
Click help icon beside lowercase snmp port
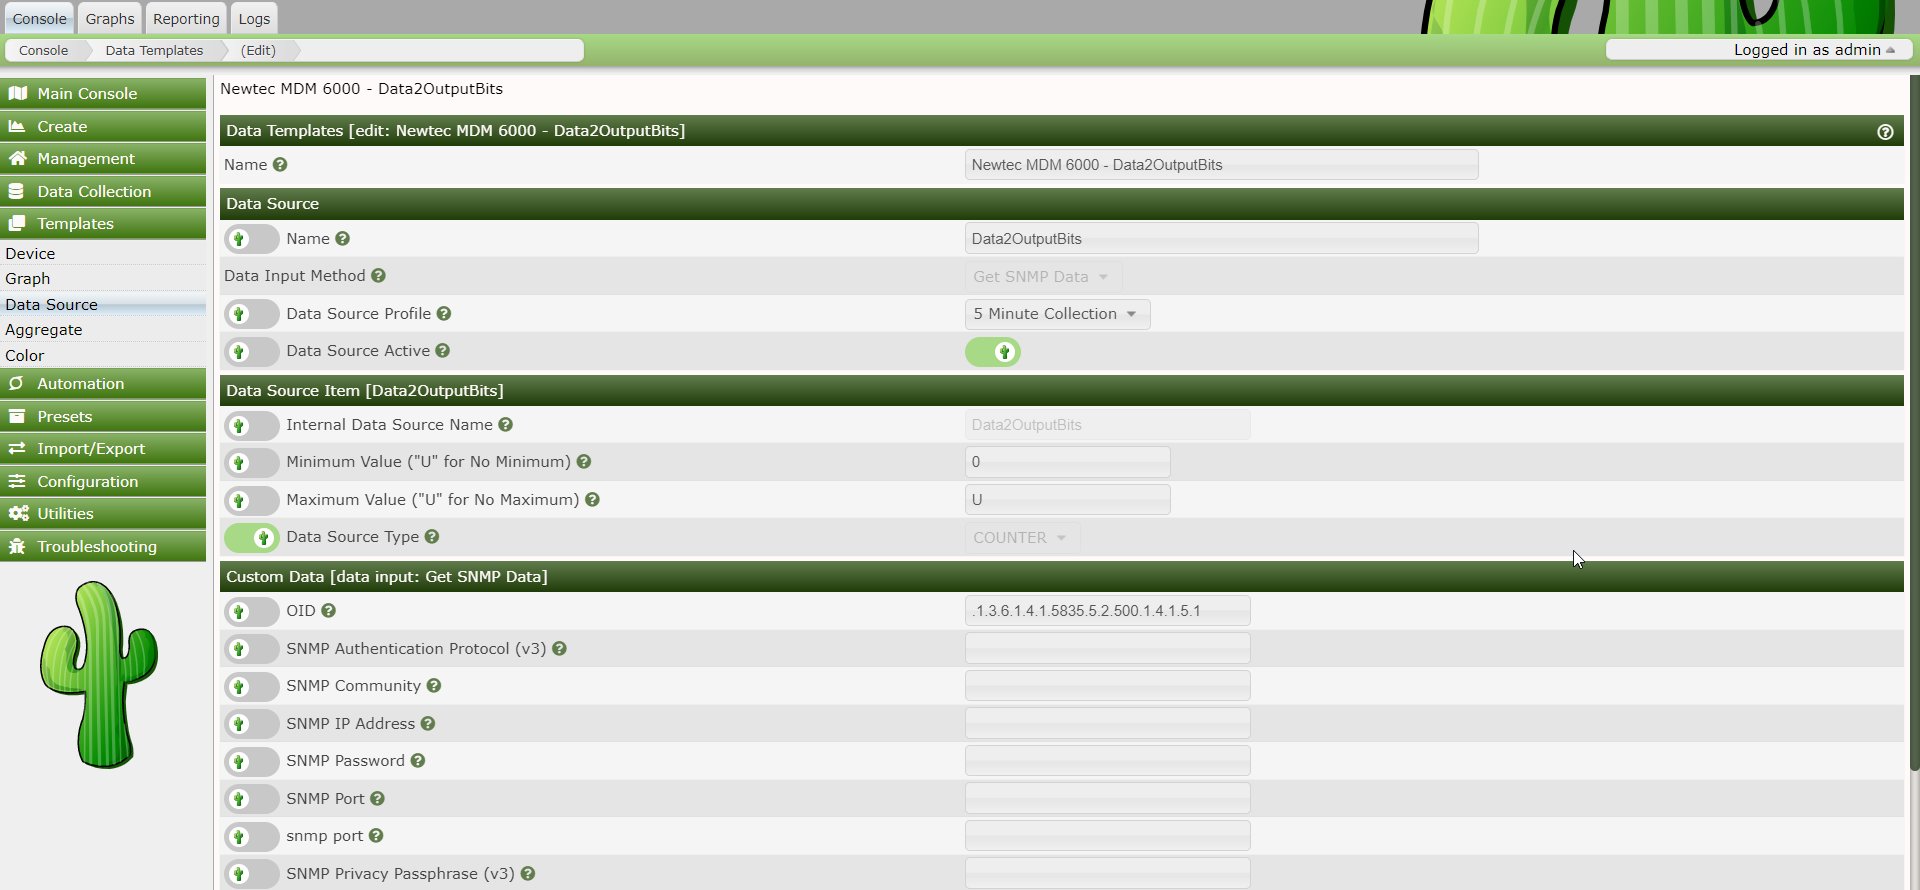coord(376,836)
